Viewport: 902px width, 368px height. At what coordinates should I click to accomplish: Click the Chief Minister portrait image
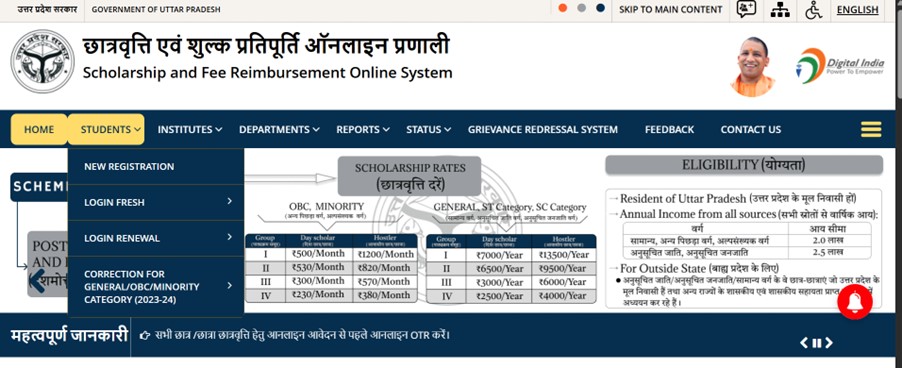coord(752,67)
